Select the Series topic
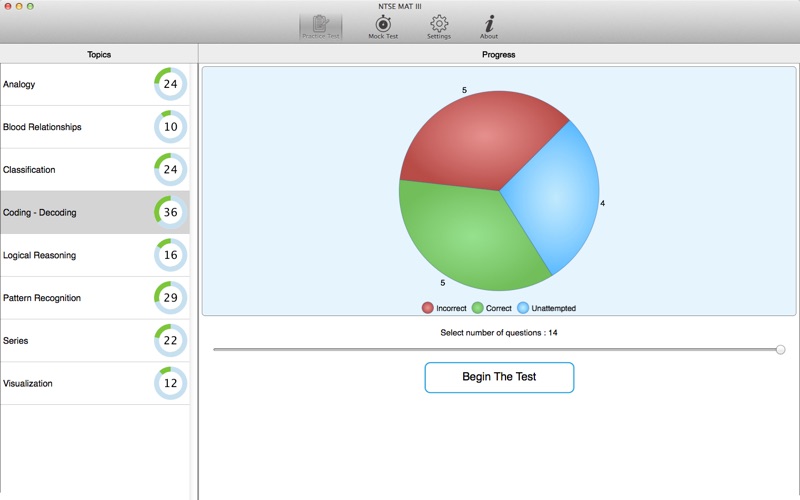Screen dimensions: 800x500 (x=95, y=341)
